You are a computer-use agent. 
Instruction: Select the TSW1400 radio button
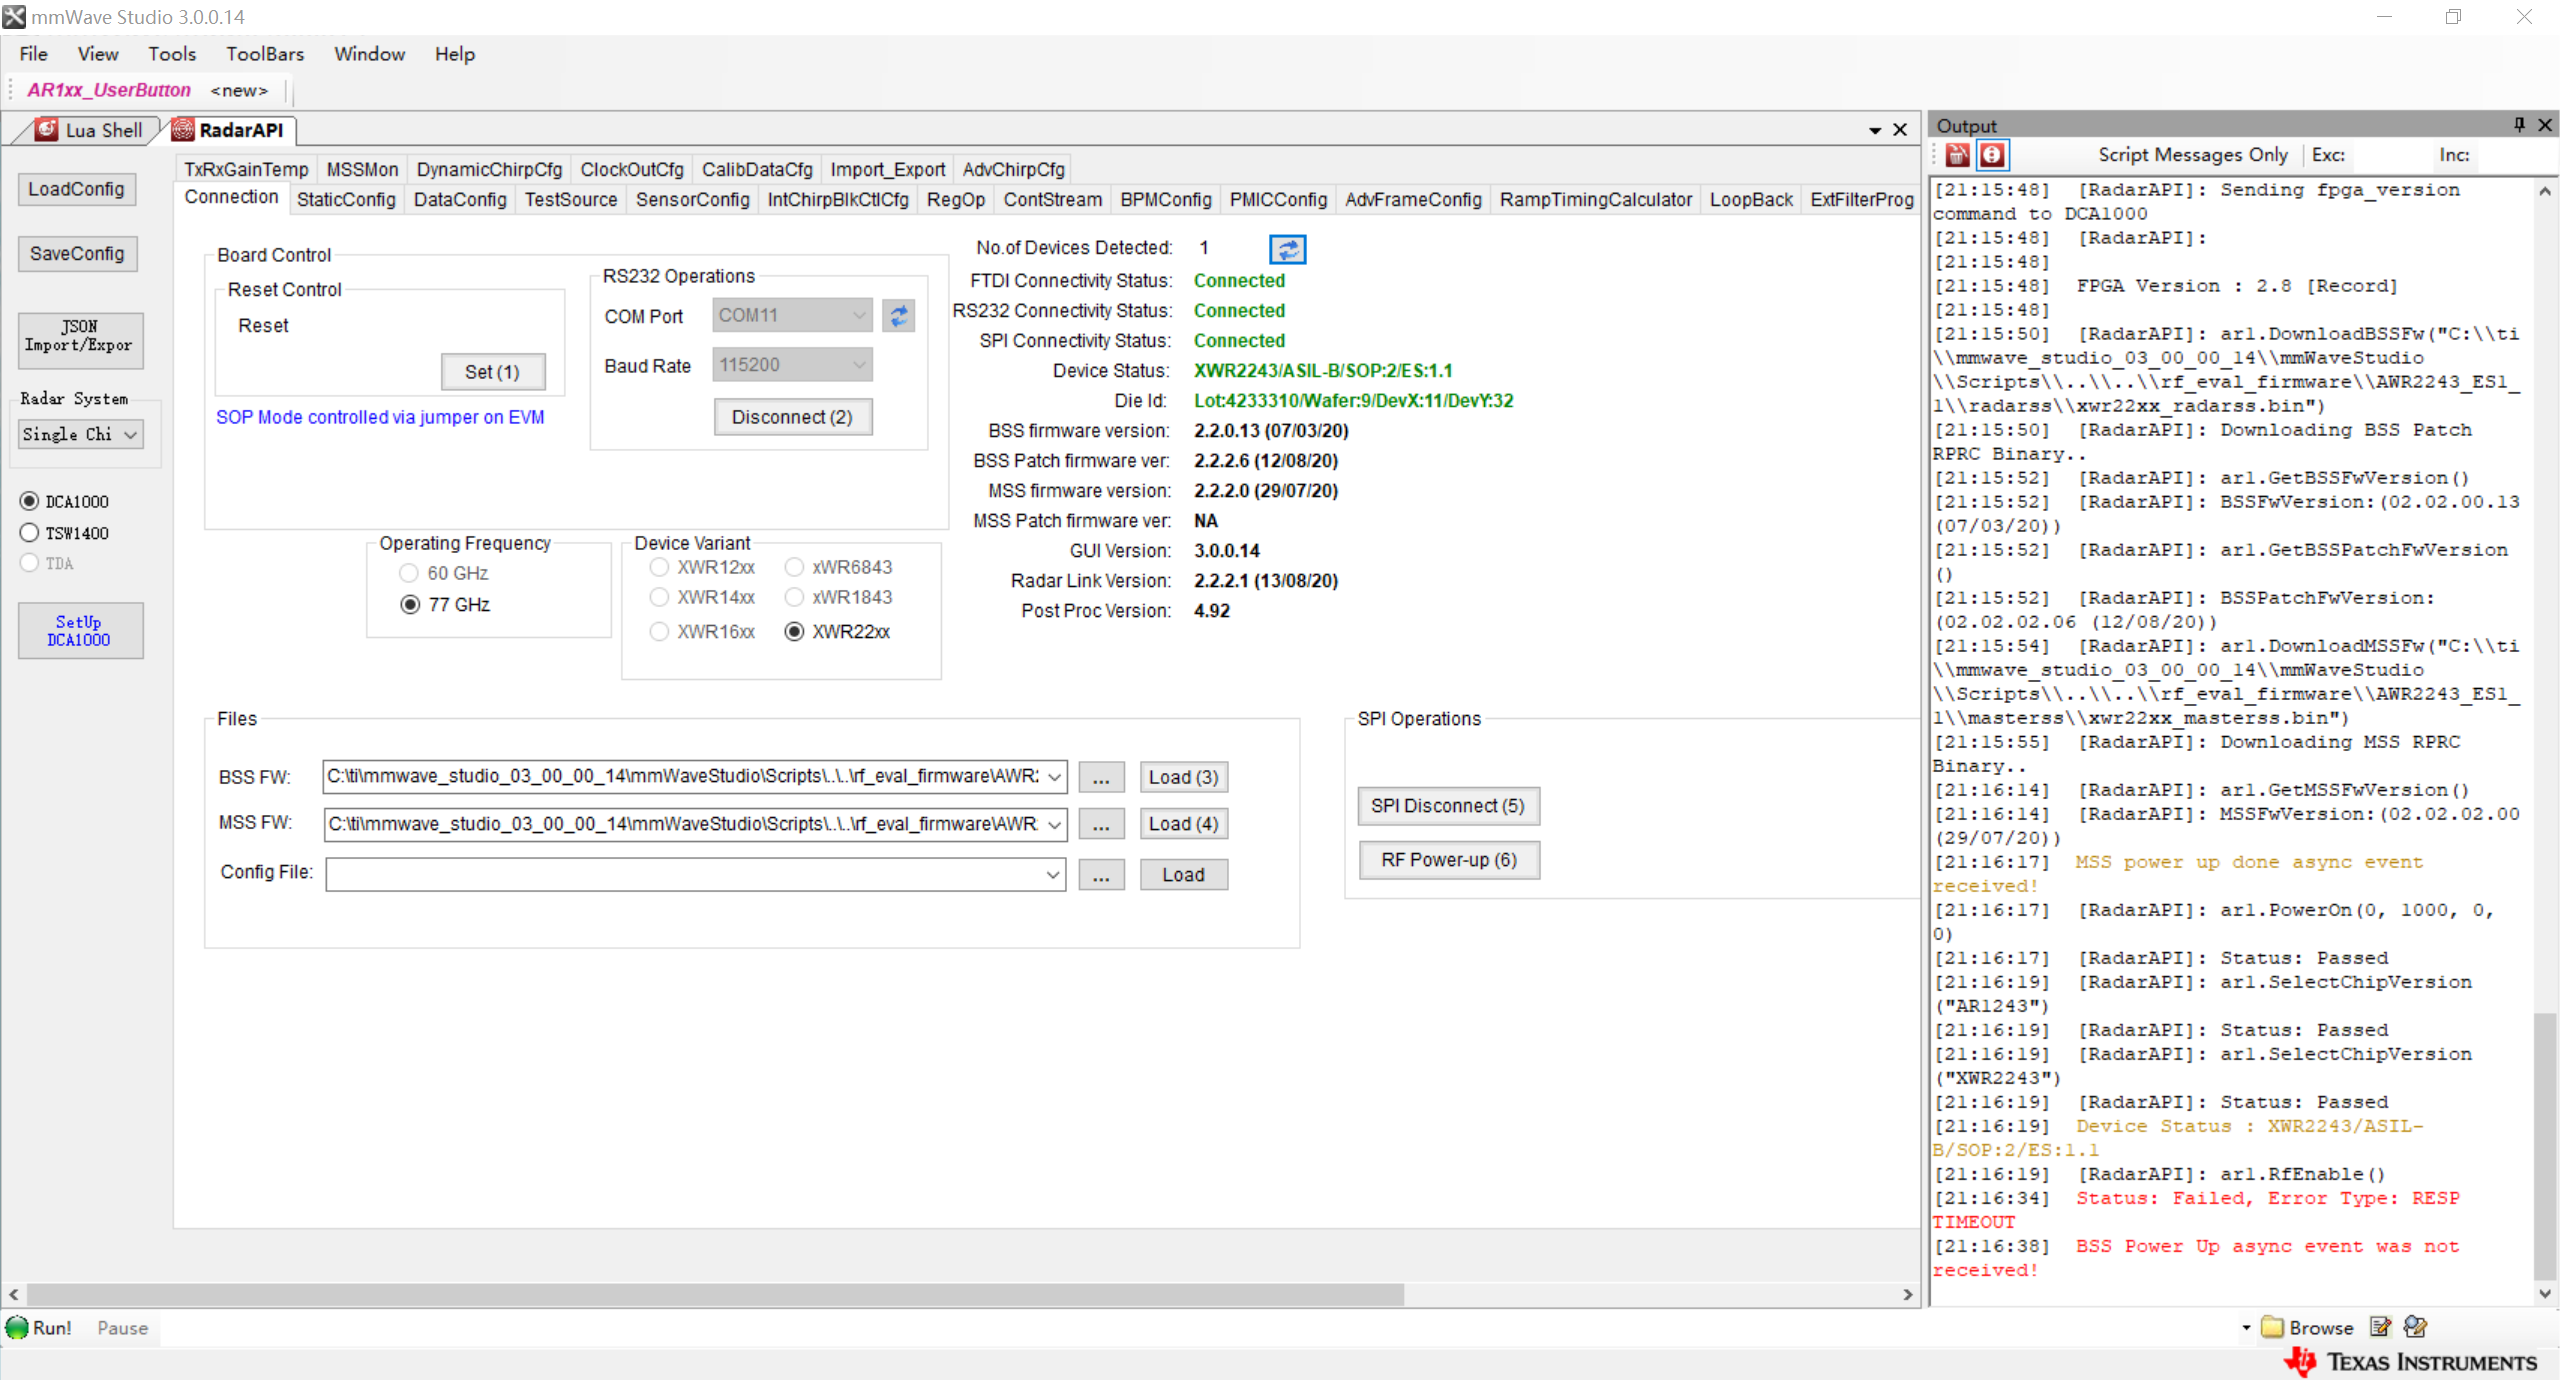[30, 533]
